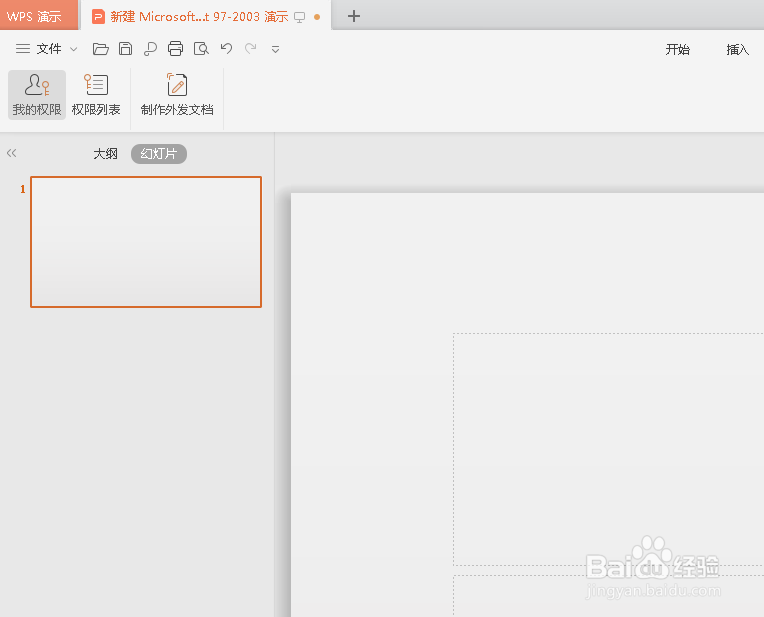764x617 pixels.
Task: Open the 权限列表 button
Action: click(x=96, y=95)
